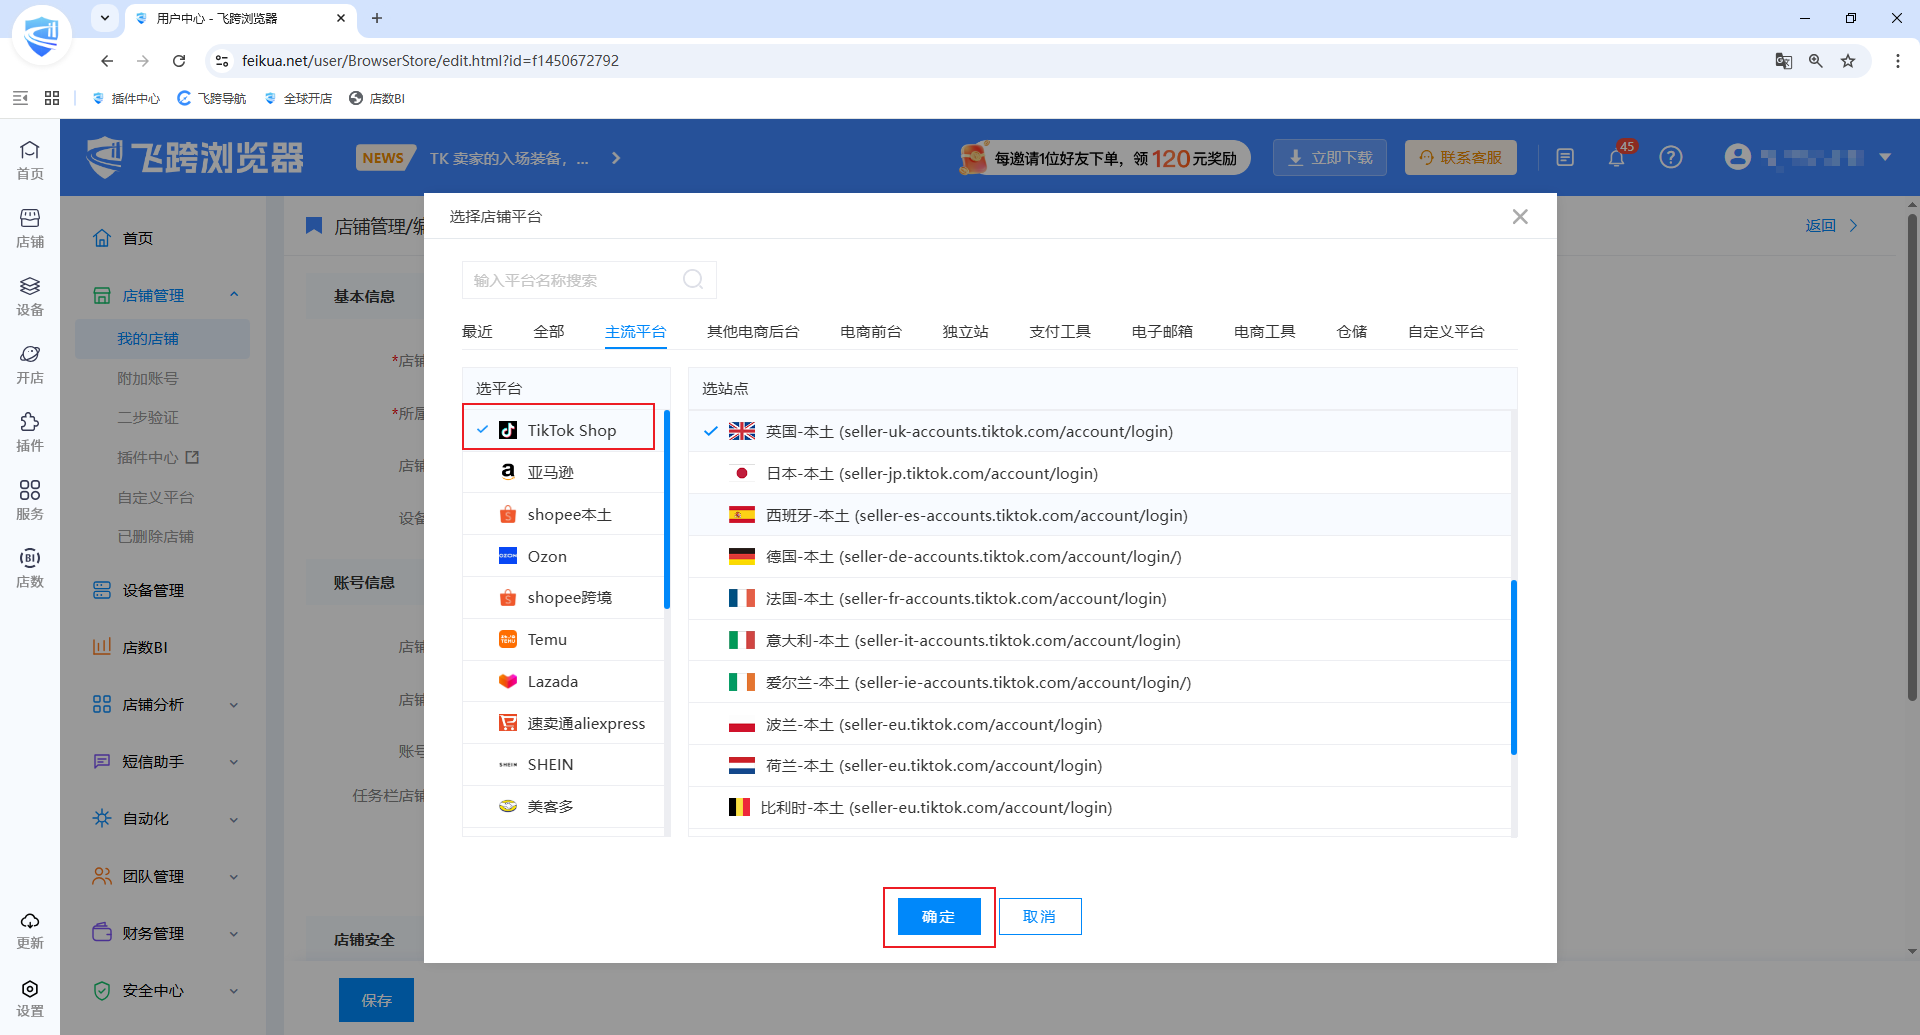
Task: Collapse the 店铺管理 menu
Action: (x=234, y=295)
